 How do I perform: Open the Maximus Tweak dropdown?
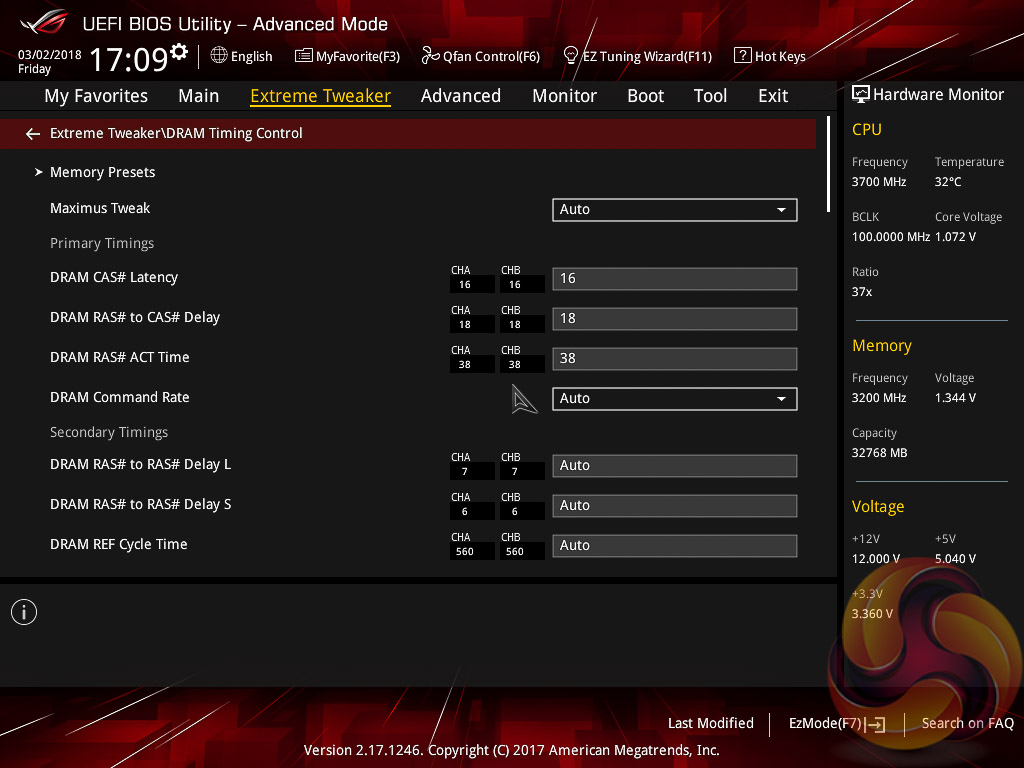(675, 210)
